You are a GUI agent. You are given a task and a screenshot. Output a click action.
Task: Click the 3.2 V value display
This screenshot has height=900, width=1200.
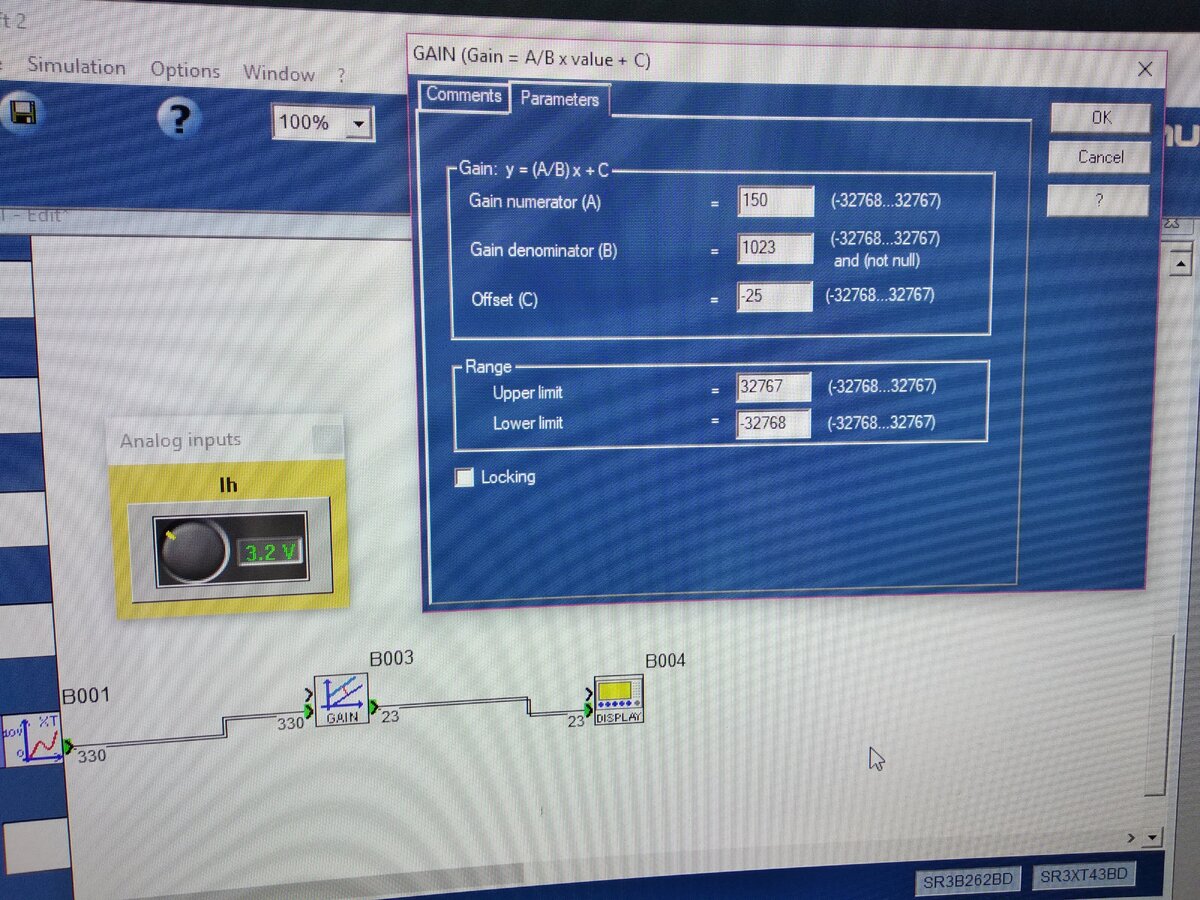269,551
